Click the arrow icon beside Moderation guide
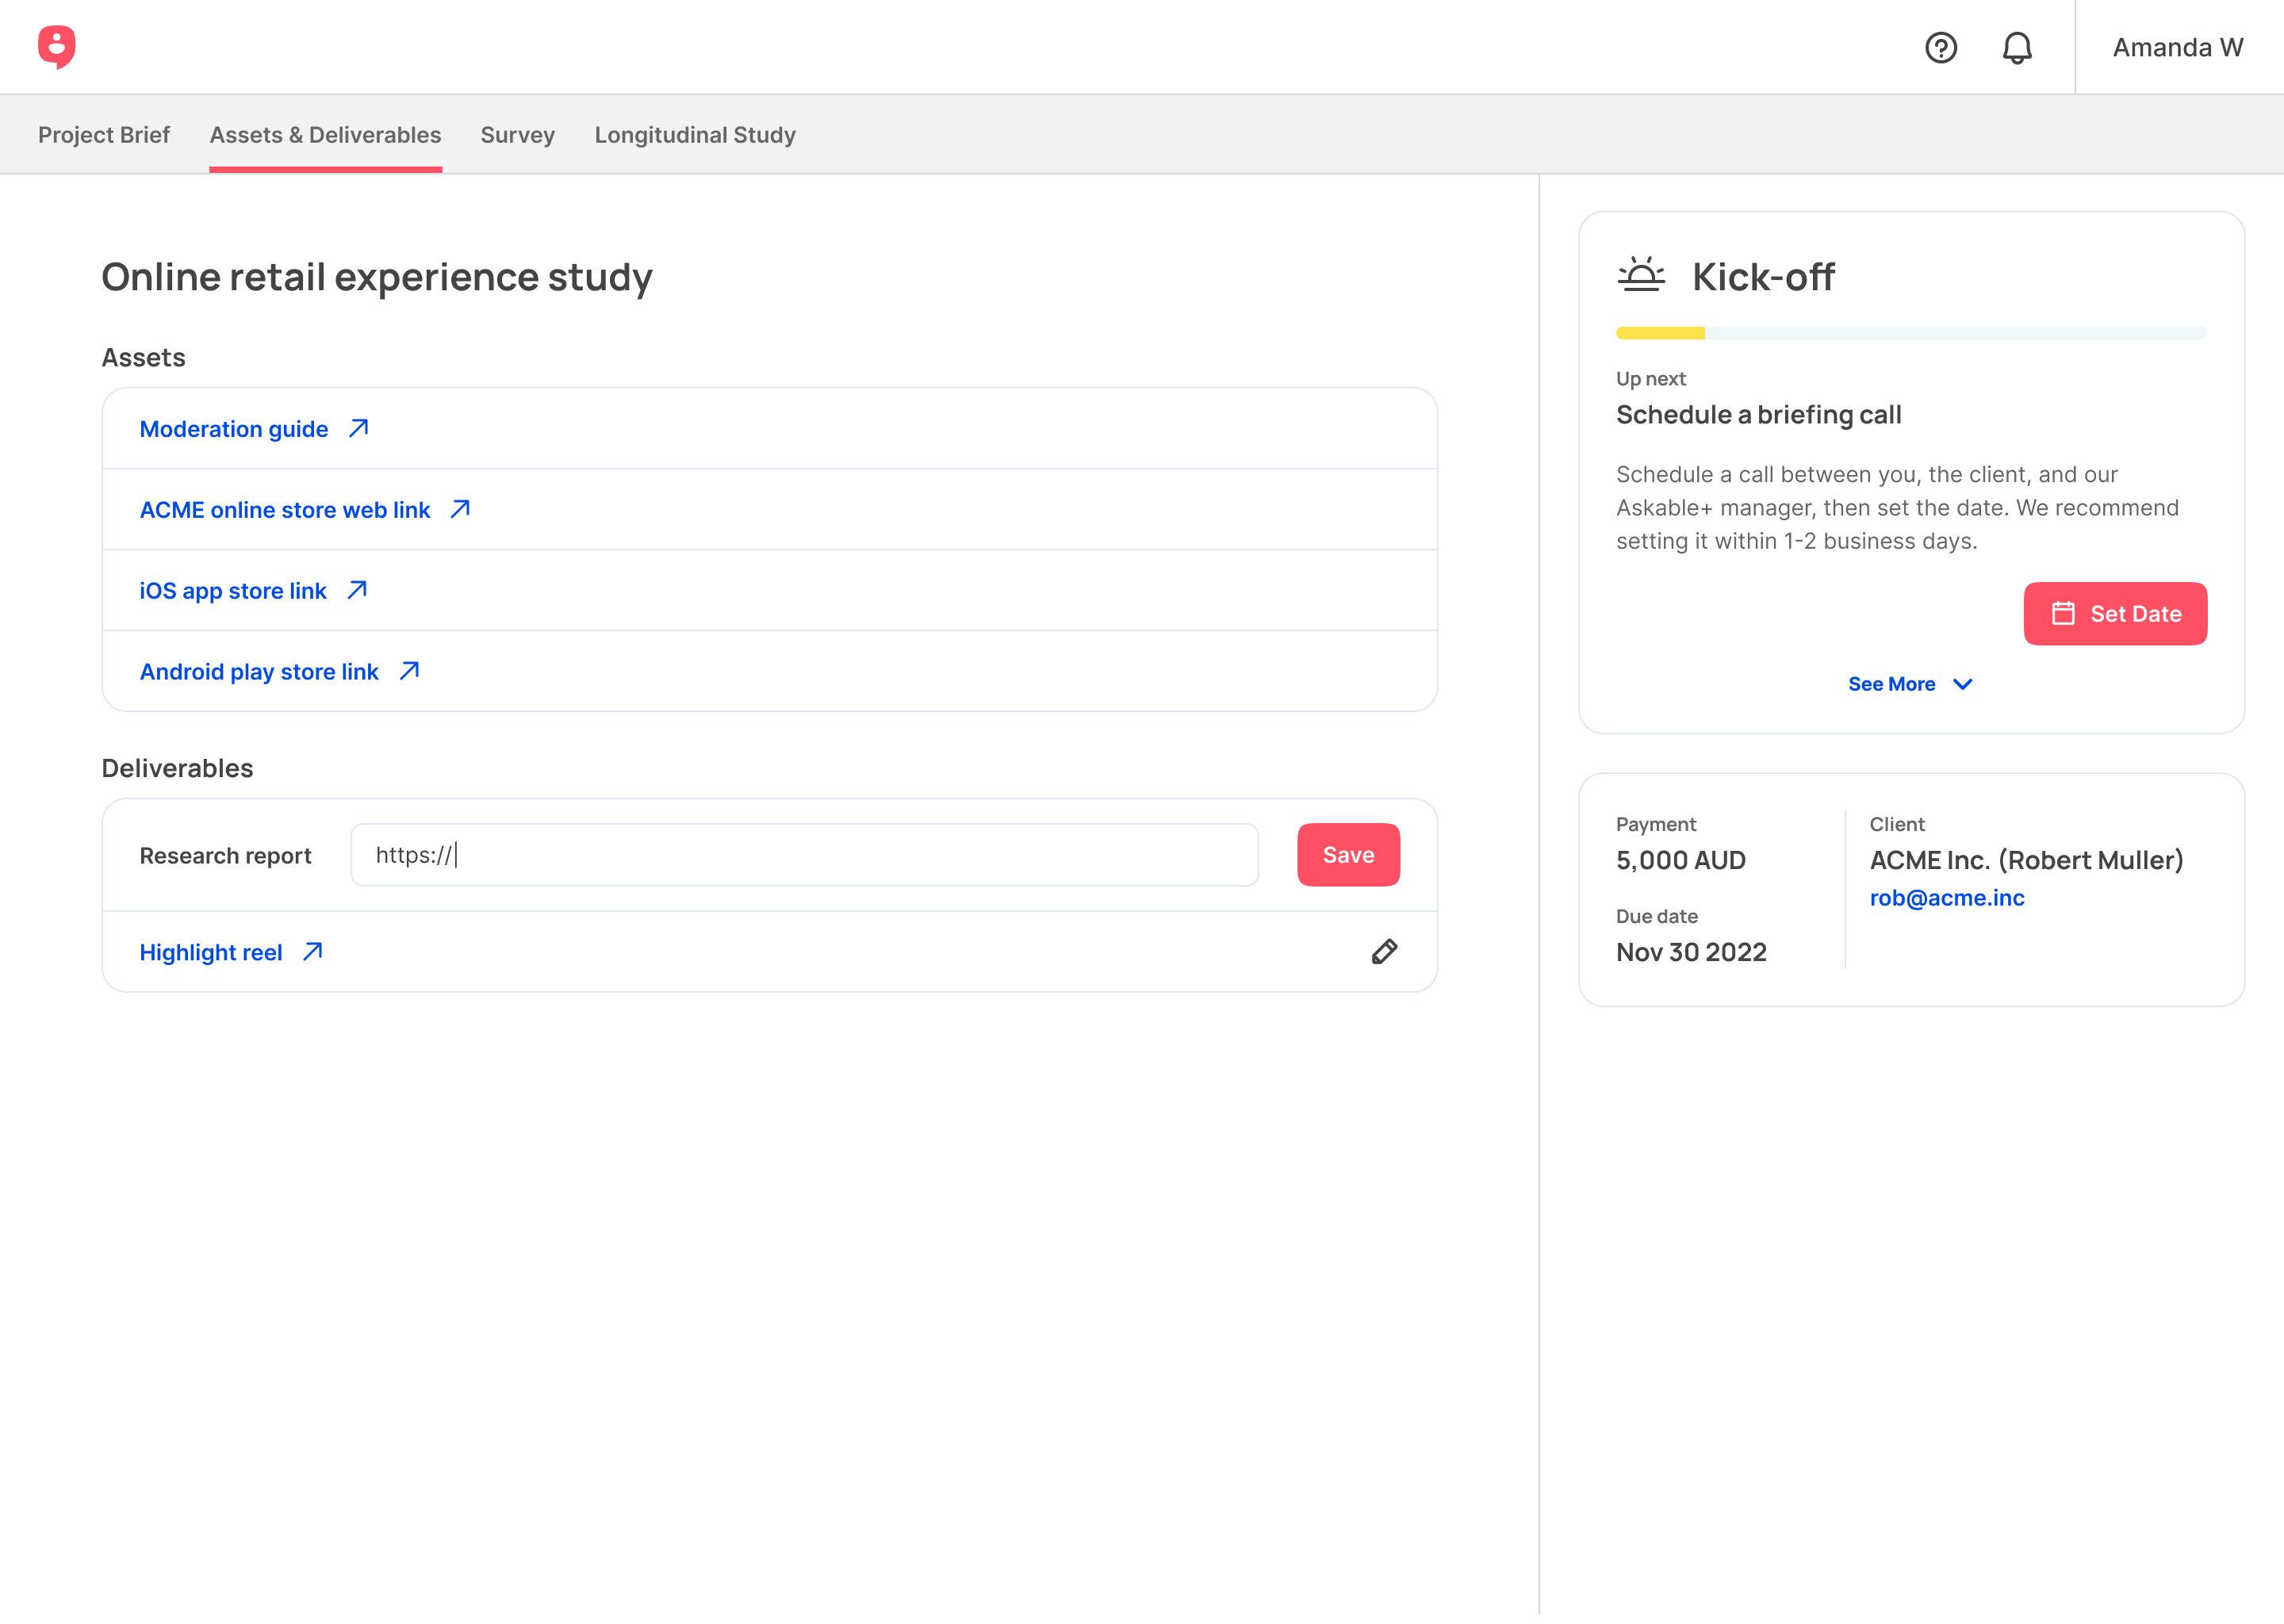This screenshot has width=2284, height=1624. click(x=358, y=429)
